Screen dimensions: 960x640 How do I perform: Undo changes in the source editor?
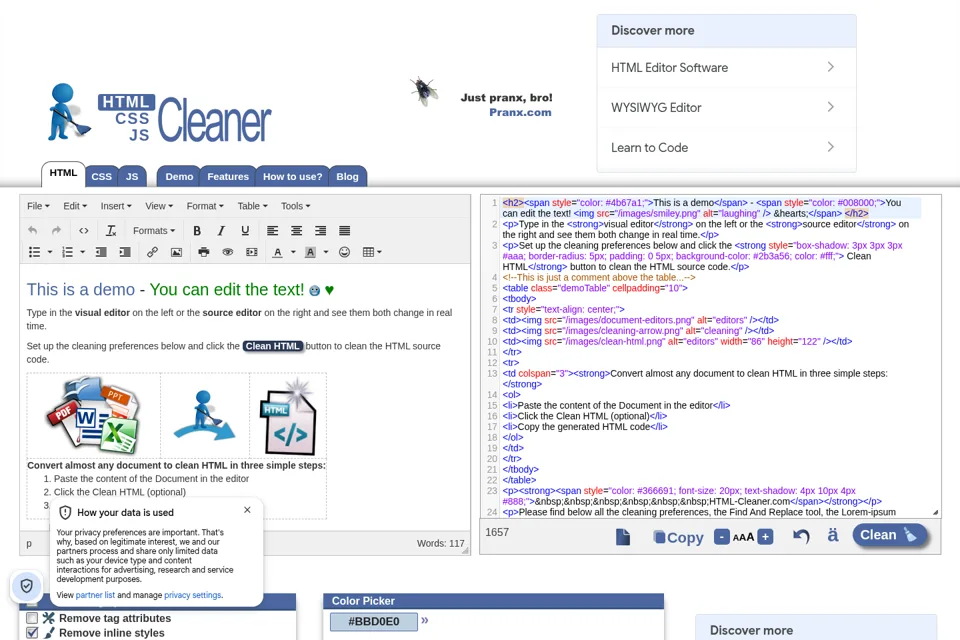click(801, 536)
